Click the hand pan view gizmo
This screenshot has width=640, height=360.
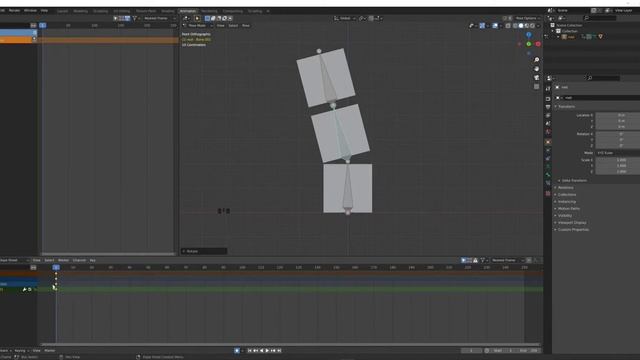point(536,69)
